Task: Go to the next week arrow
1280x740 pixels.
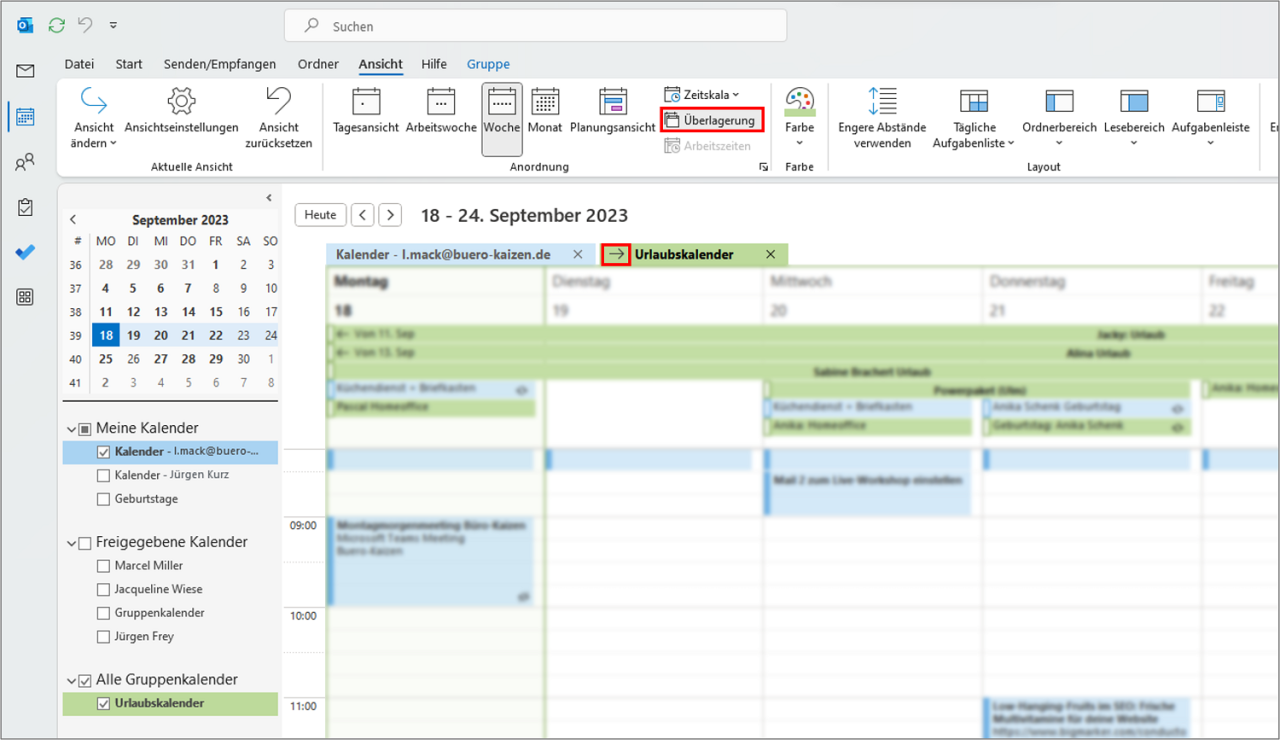Action: pos(390,215)
